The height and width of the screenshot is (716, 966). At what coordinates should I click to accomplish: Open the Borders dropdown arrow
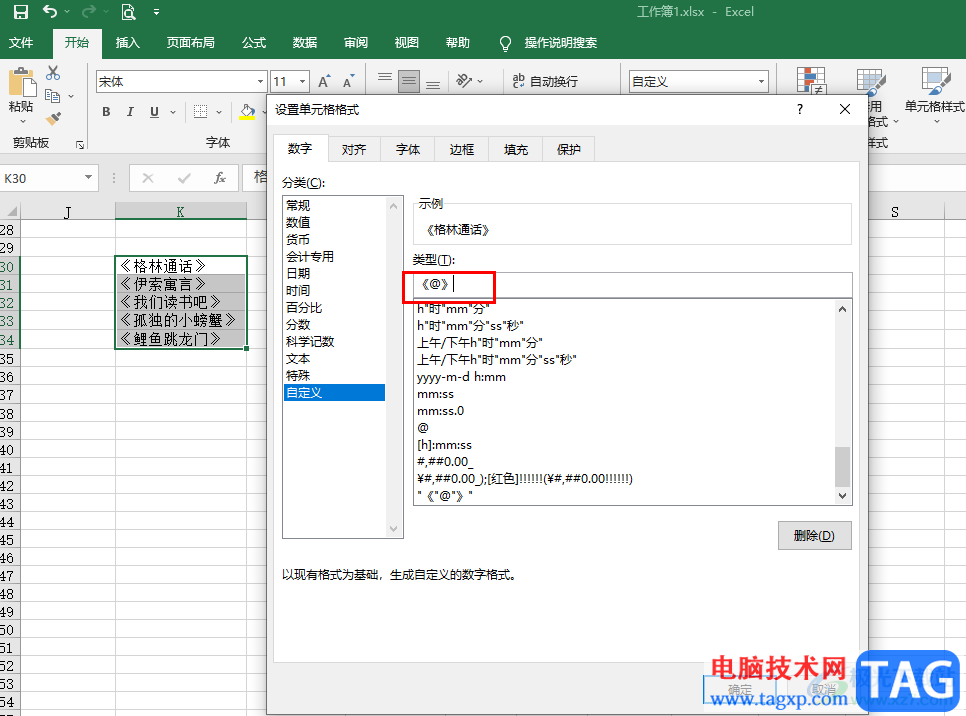(219, 112)
